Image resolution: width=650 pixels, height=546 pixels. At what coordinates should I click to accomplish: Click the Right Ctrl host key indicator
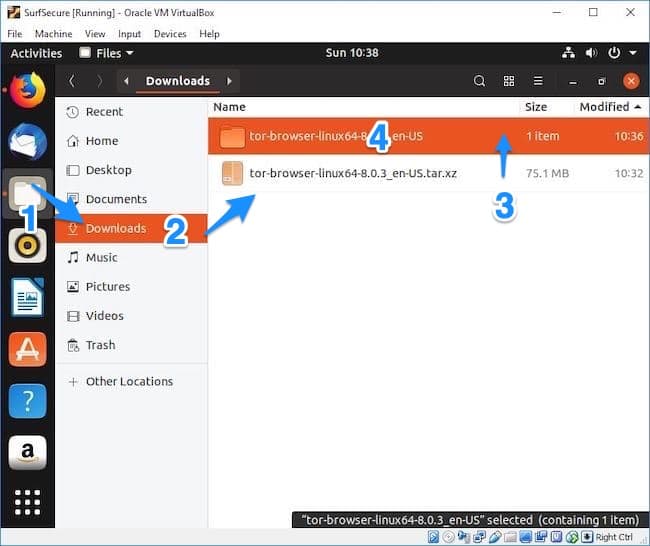[614, 537]
